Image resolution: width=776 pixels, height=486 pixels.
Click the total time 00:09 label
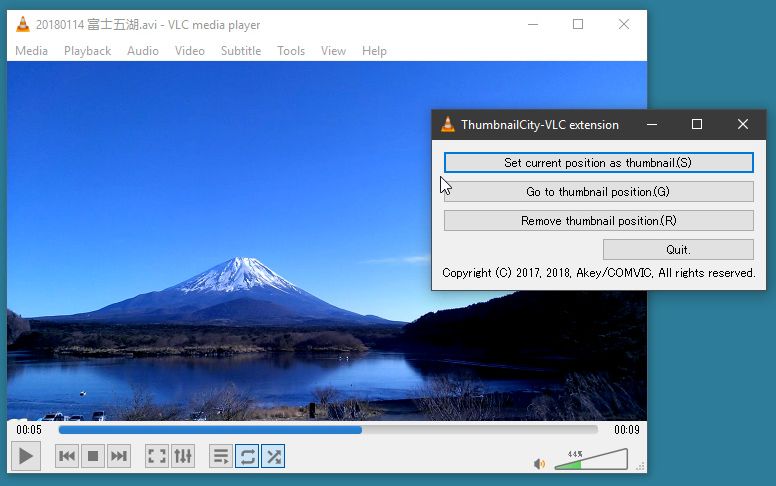click(627, 430)
